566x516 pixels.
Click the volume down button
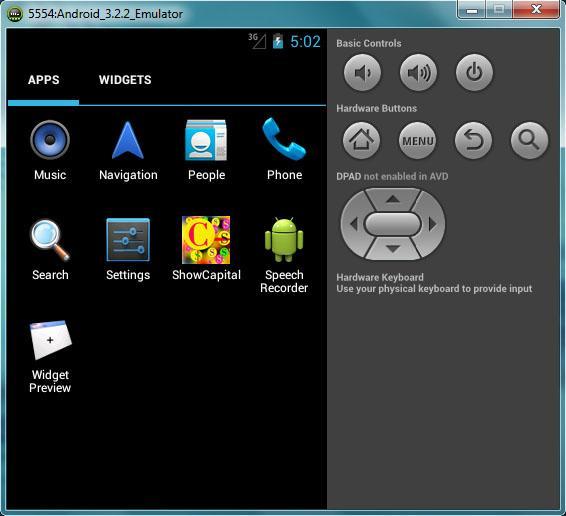[x=362, y=73]
